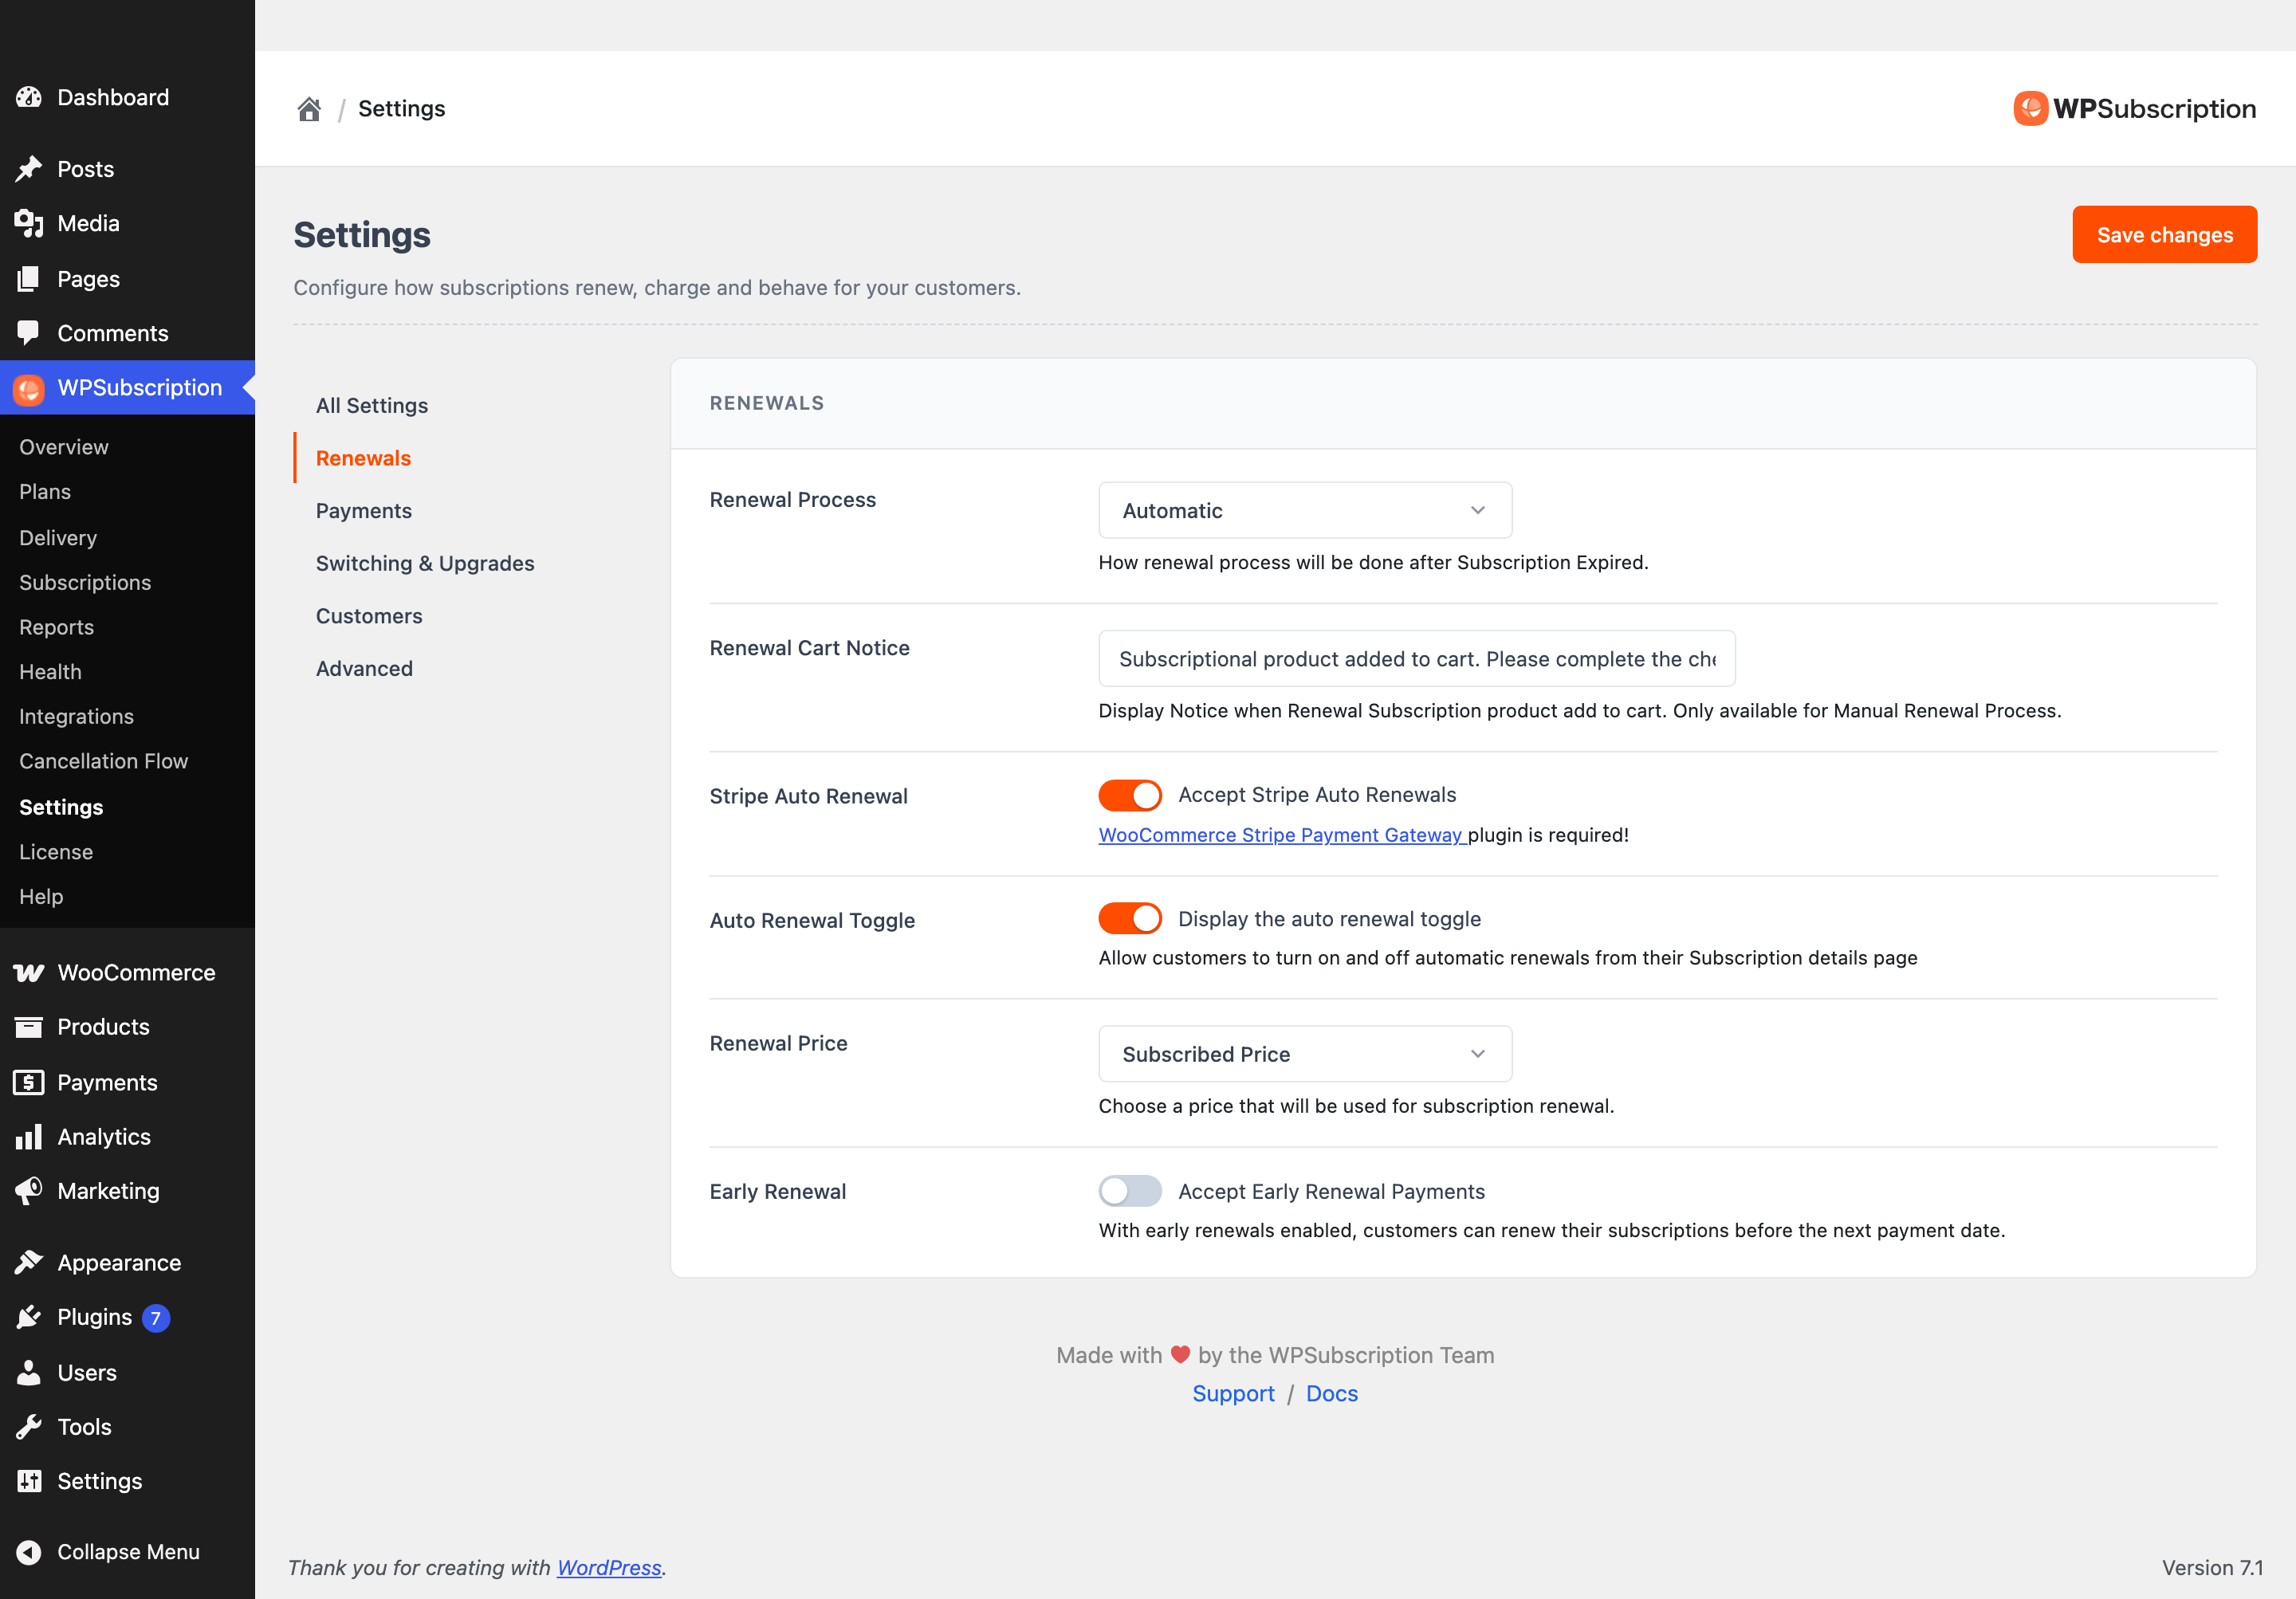The height and width of the screenshot is (1599, 2296).
Task: Click the Collapse Menu arrow icon
Action: pos(29,1552)
